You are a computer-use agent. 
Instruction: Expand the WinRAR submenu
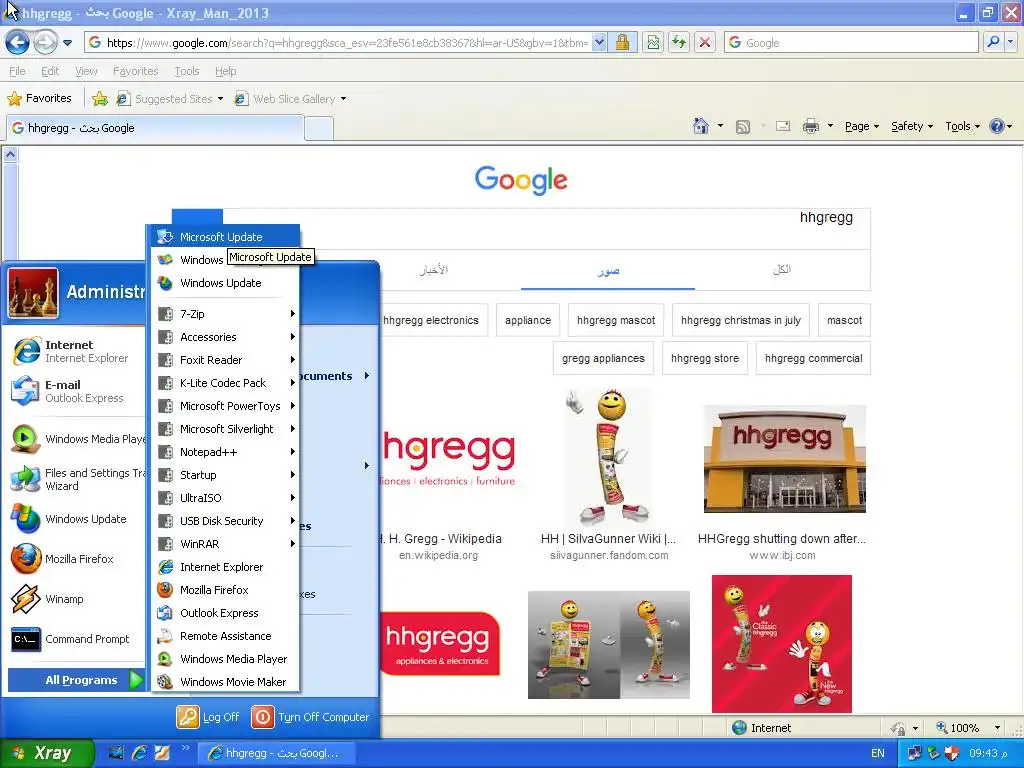[x=225, y=544]
